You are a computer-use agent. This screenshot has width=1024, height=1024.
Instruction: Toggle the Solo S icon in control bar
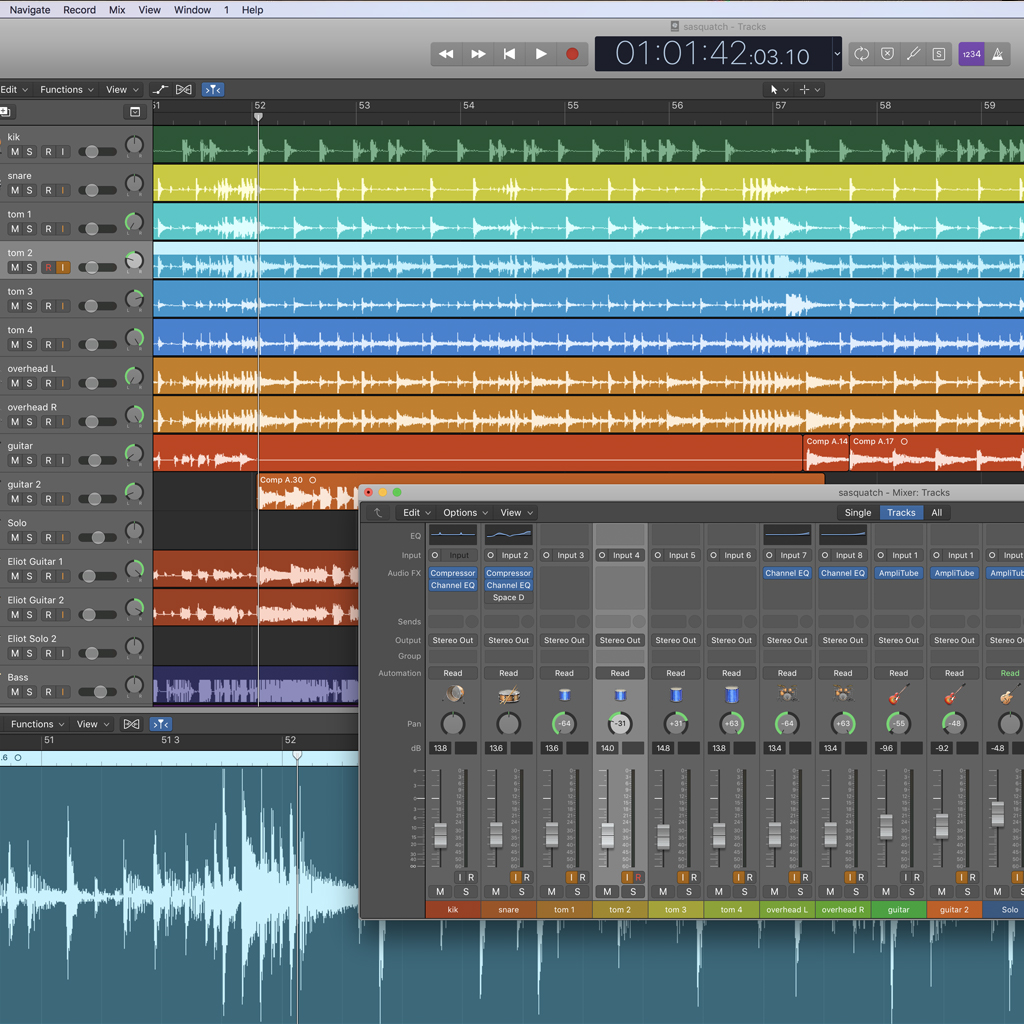(x=938, y=54)
